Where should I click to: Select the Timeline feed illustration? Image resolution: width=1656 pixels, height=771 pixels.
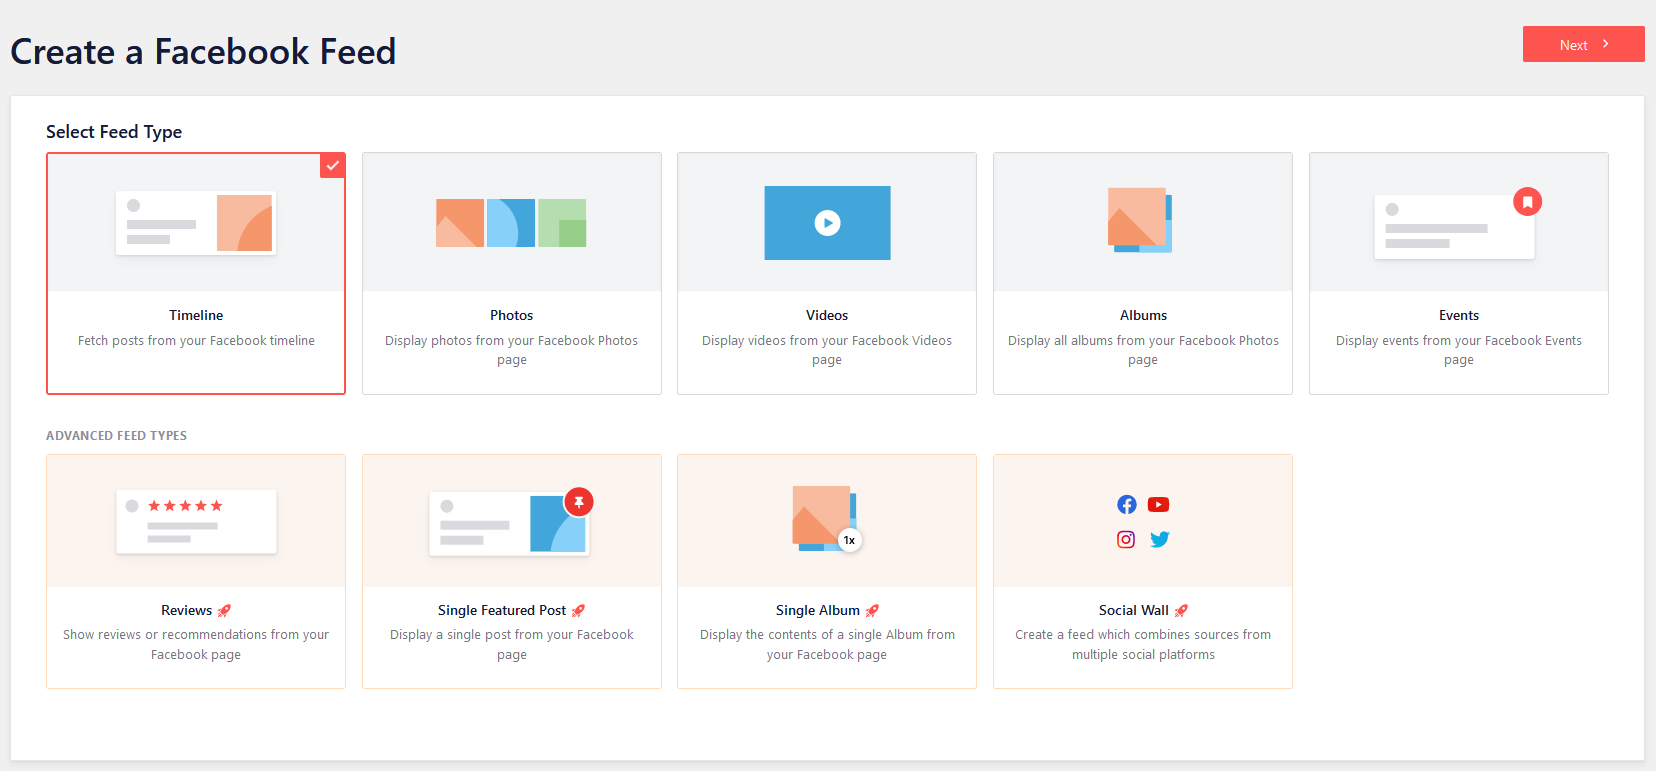196,222
